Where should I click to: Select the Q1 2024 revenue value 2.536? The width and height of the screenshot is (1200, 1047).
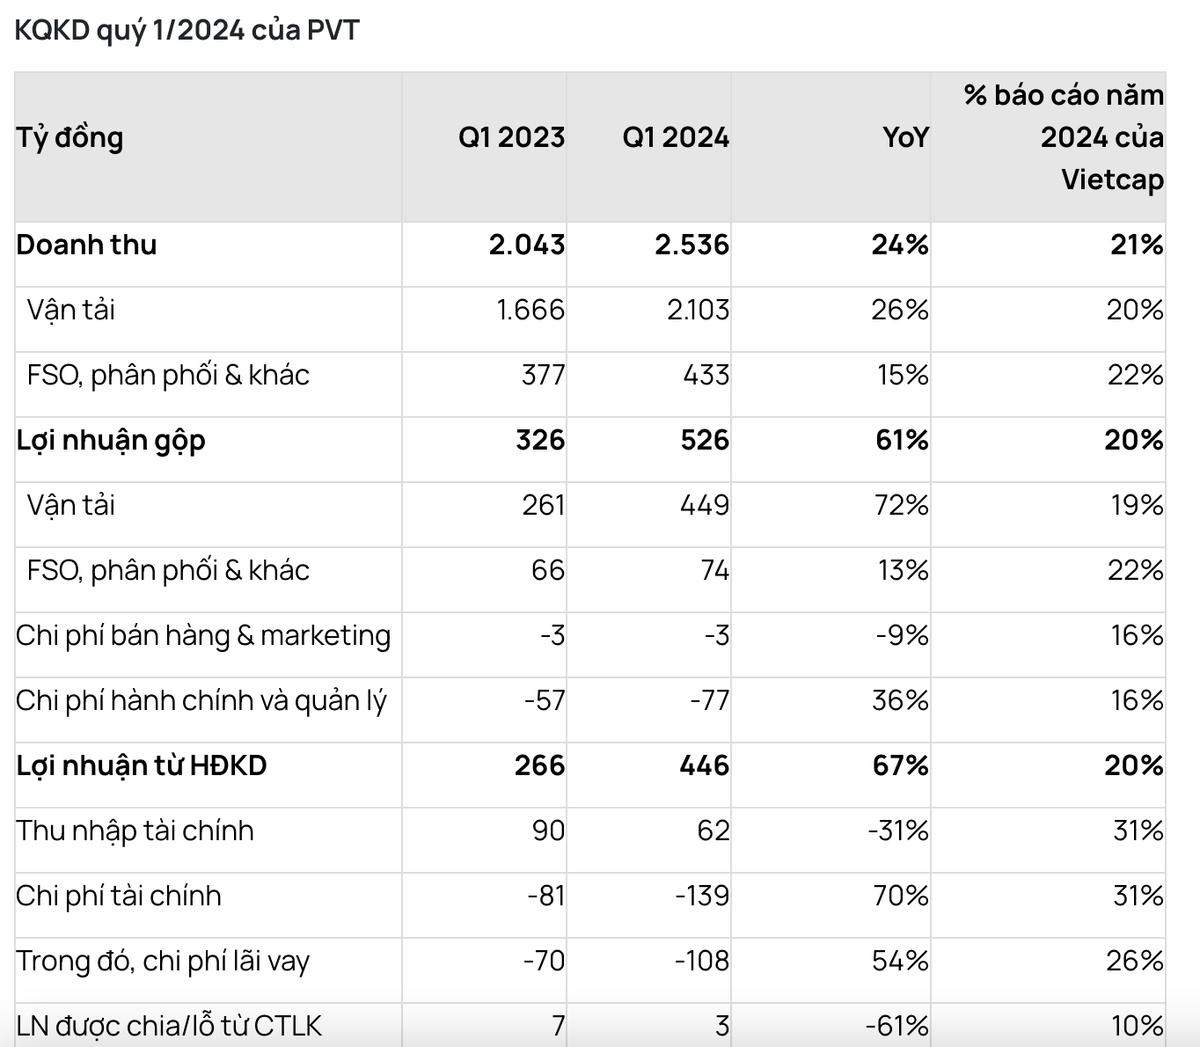click(x=692, y=245)
